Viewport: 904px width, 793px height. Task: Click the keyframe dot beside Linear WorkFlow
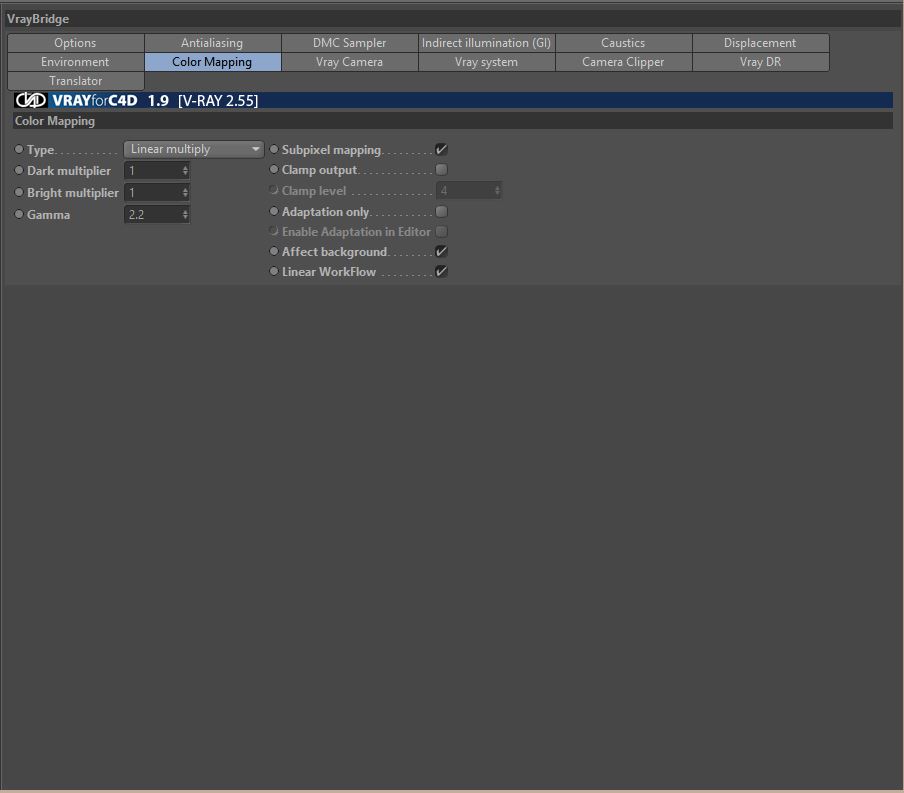point(274,271)
